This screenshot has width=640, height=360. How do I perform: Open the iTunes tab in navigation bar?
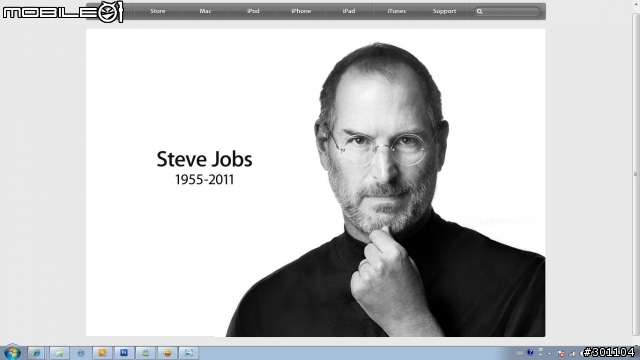tap(396, 11)
